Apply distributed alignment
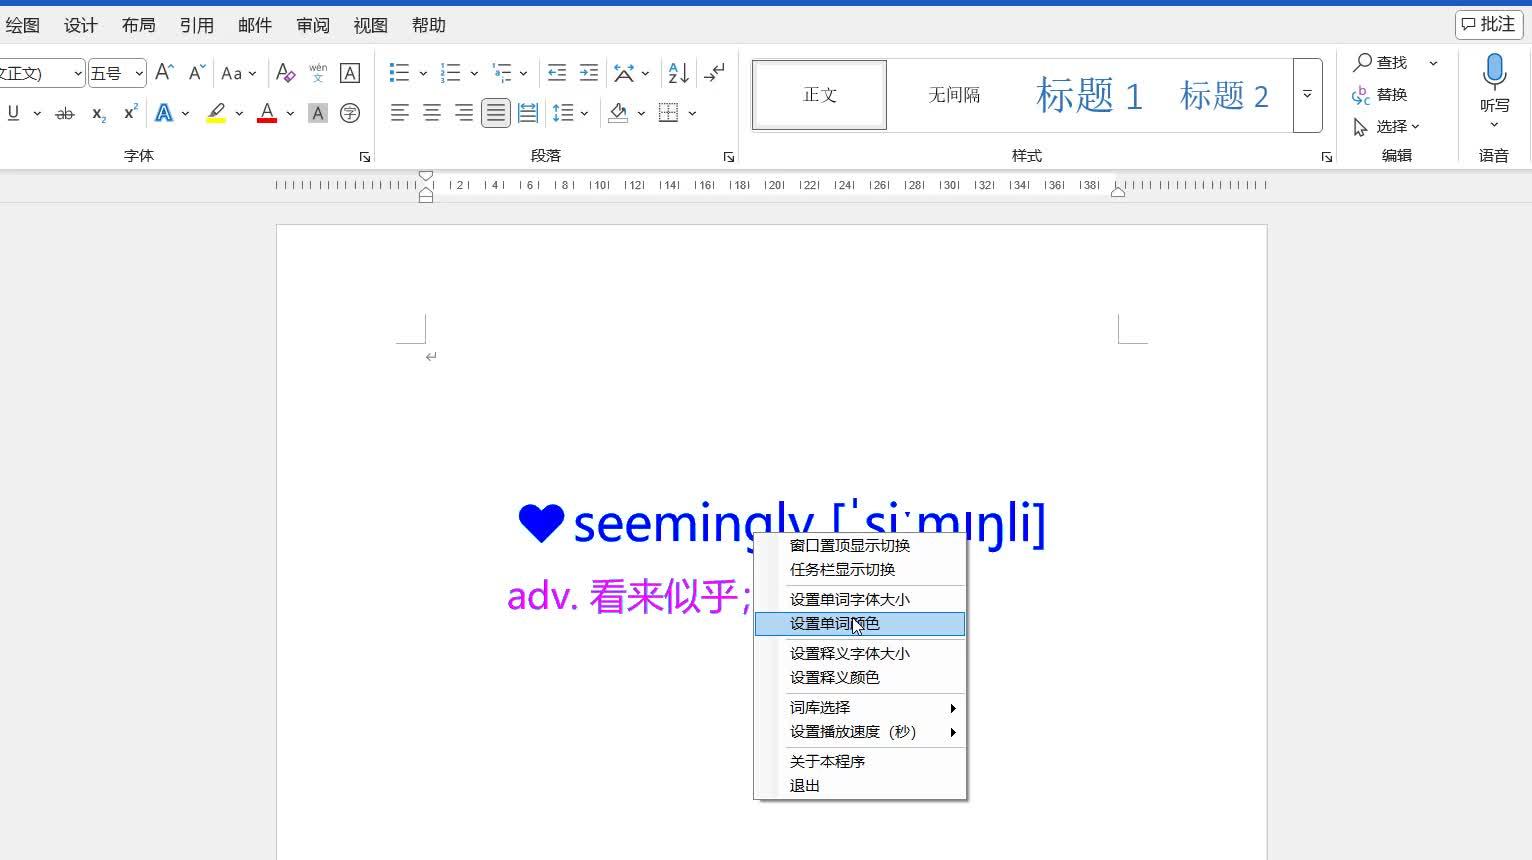 click(528, 113)
